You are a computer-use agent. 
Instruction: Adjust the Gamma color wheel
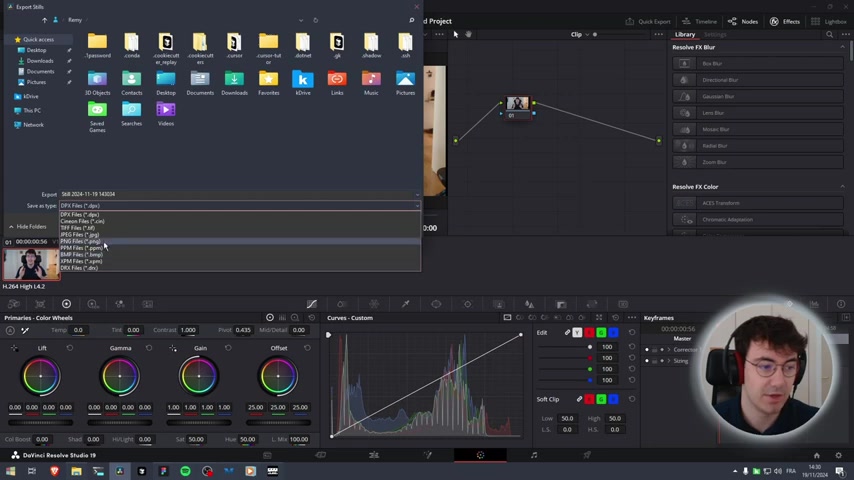[120, 376]
